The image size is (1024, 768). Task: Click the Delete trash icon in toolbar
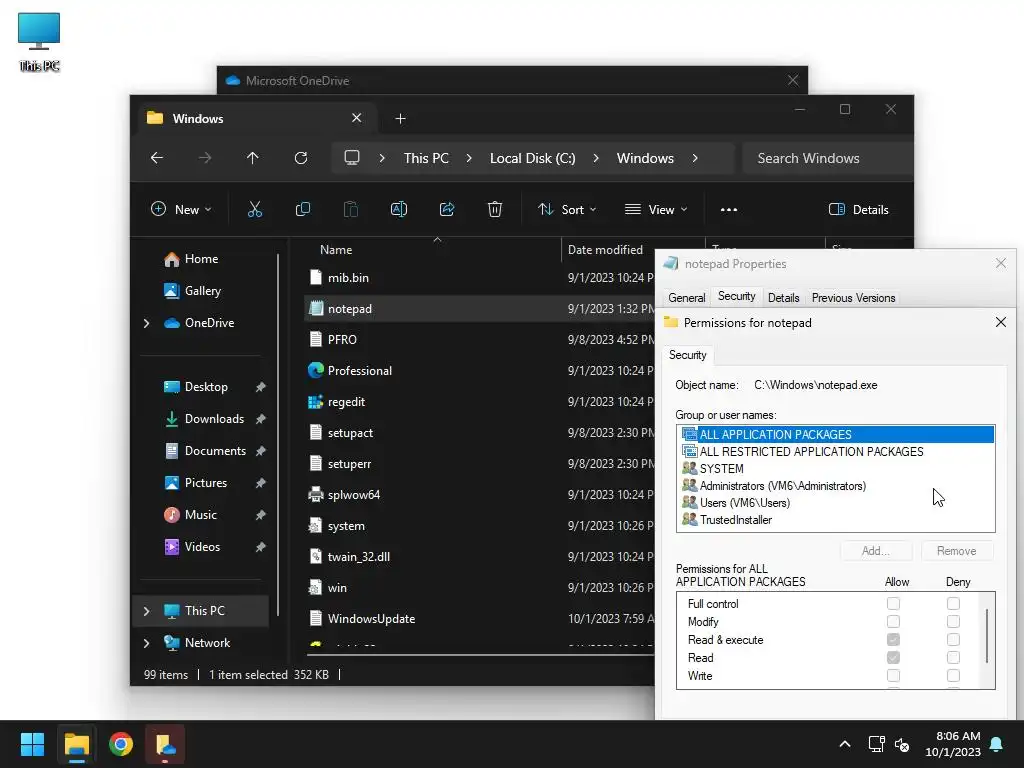point(495,209)
